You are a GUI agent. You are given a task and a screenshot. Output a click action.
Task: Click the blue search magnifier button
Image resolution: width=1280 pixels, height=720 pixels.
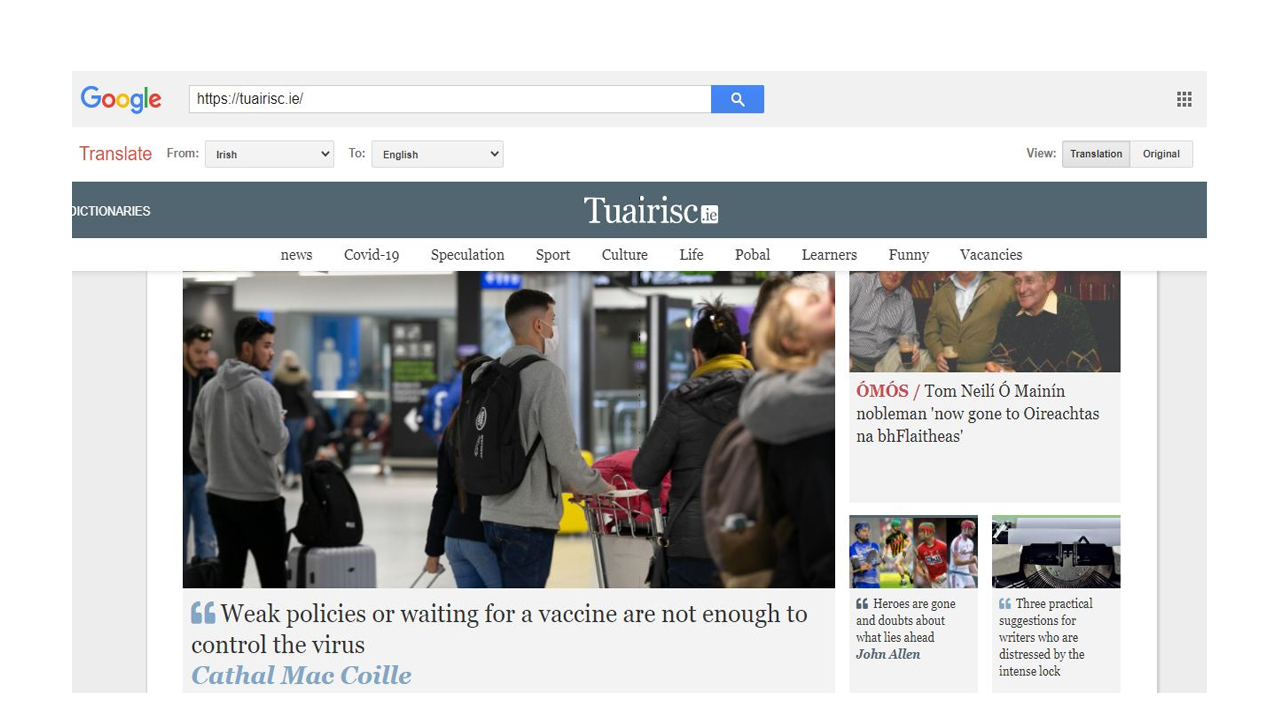click(x=737, y=99)
